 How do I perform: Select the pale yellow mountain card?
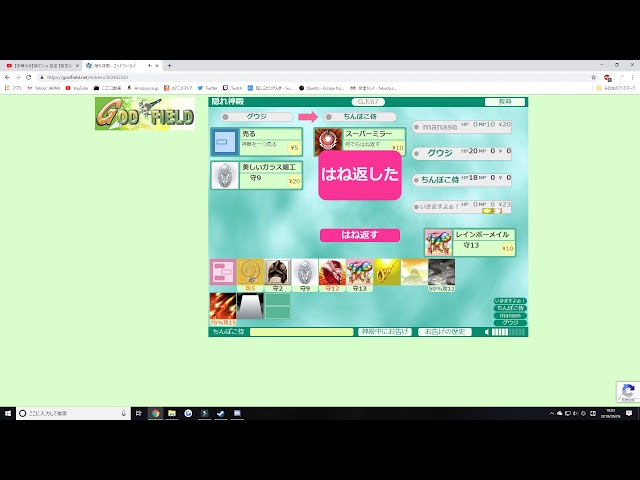pyautogui.click(x=414, y=272)
